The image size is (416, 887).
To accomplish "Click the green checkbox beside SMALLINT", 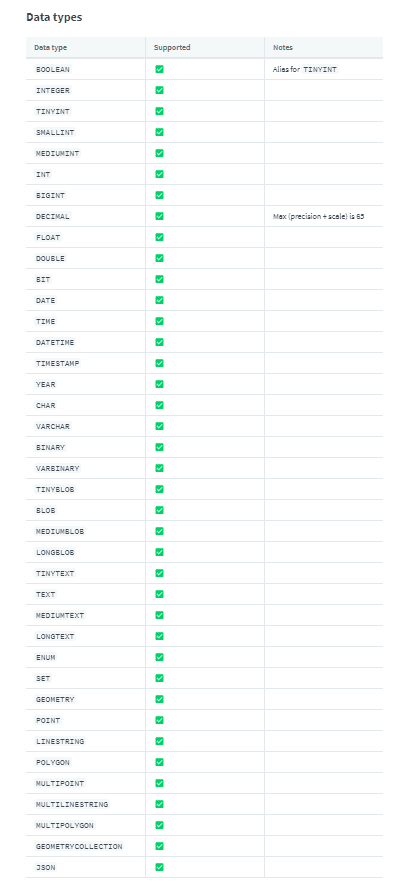I will pyautogui.click(x=160, y=132).
